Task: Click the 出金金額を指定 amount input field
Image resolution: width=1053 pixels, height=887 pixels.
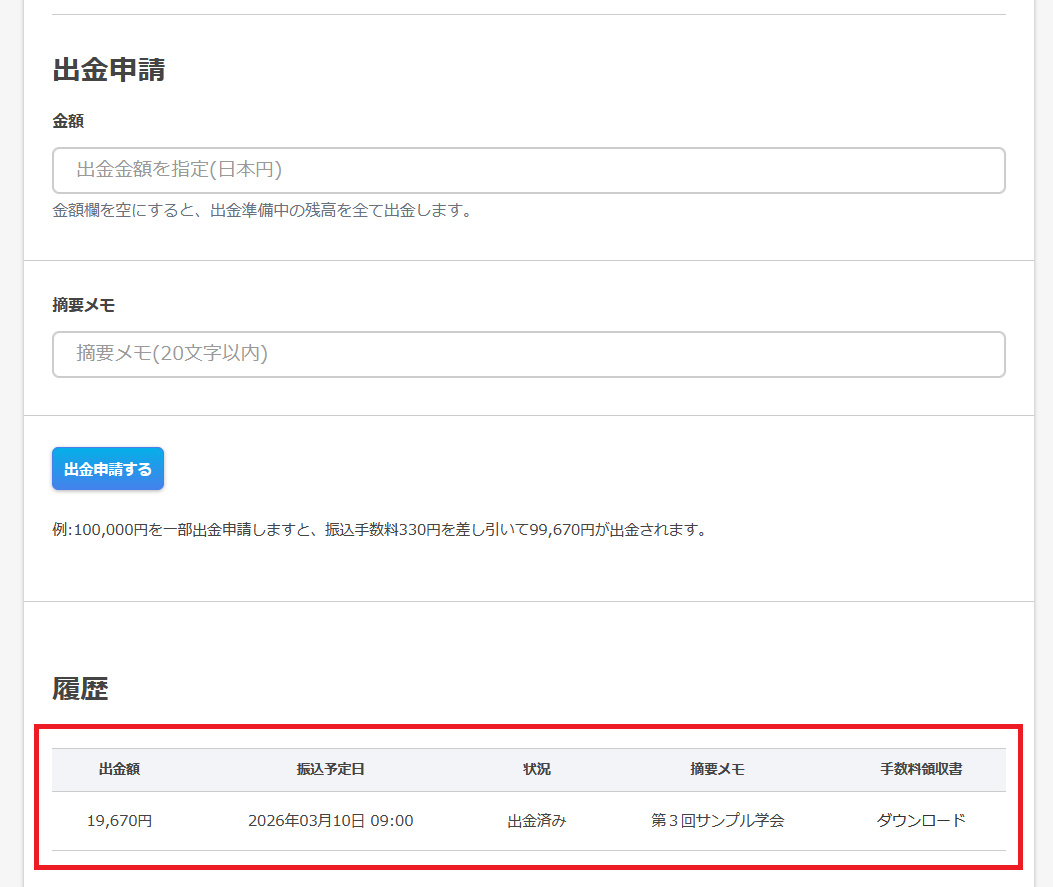Action: [x=528, y=170]
